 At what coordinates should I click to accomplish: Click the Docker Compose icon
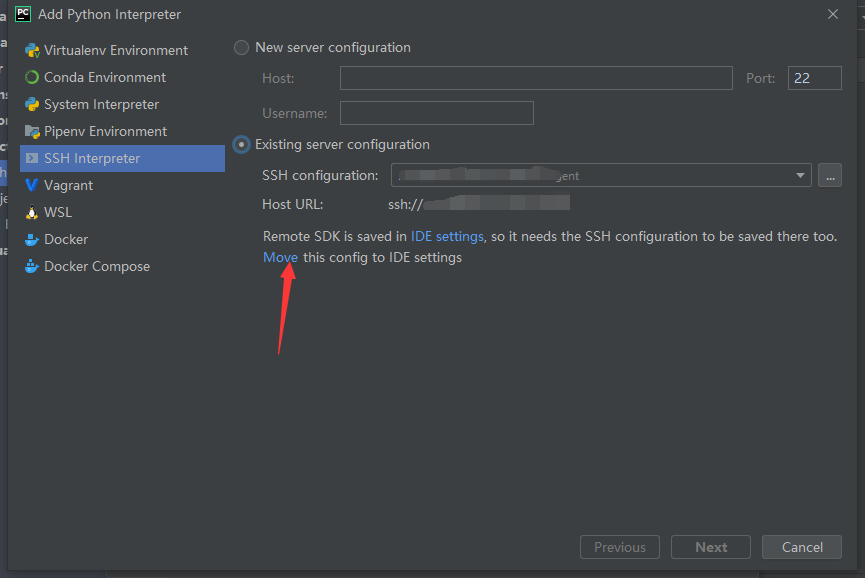(x=32, y=266)
